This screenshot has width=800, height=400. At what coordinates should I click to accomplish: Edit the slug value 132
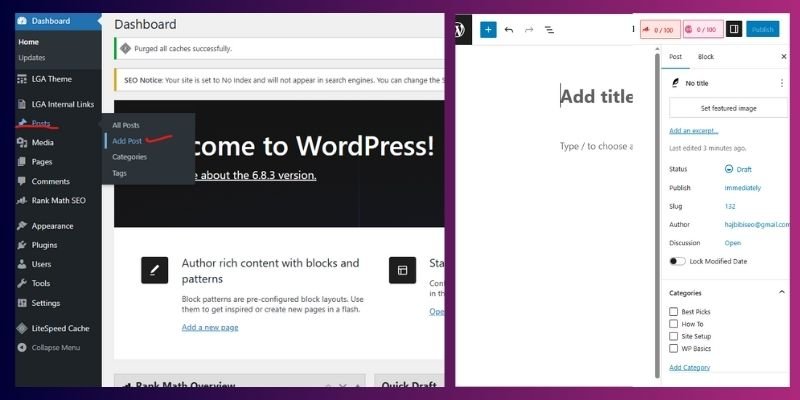point(730,206)
